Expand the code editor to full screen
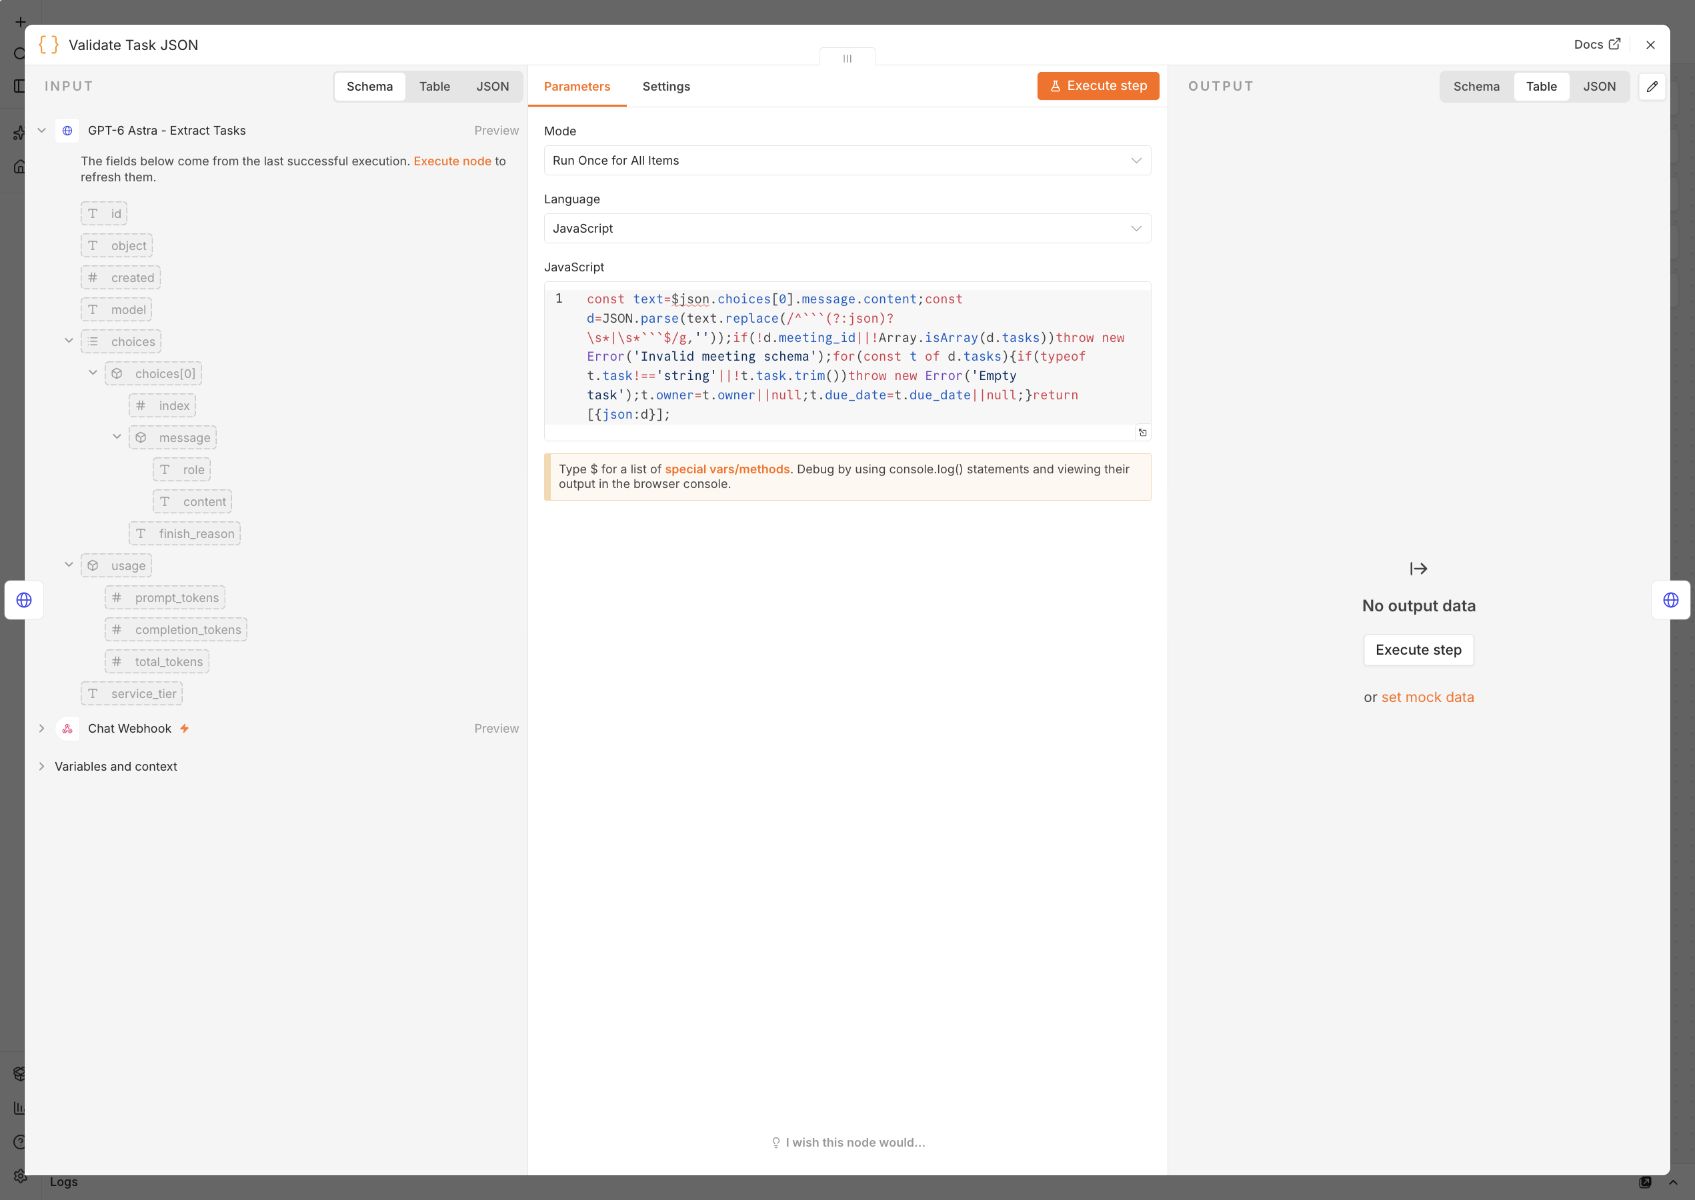This screenshot has width=1695, height=1200. coord(1142,432)
